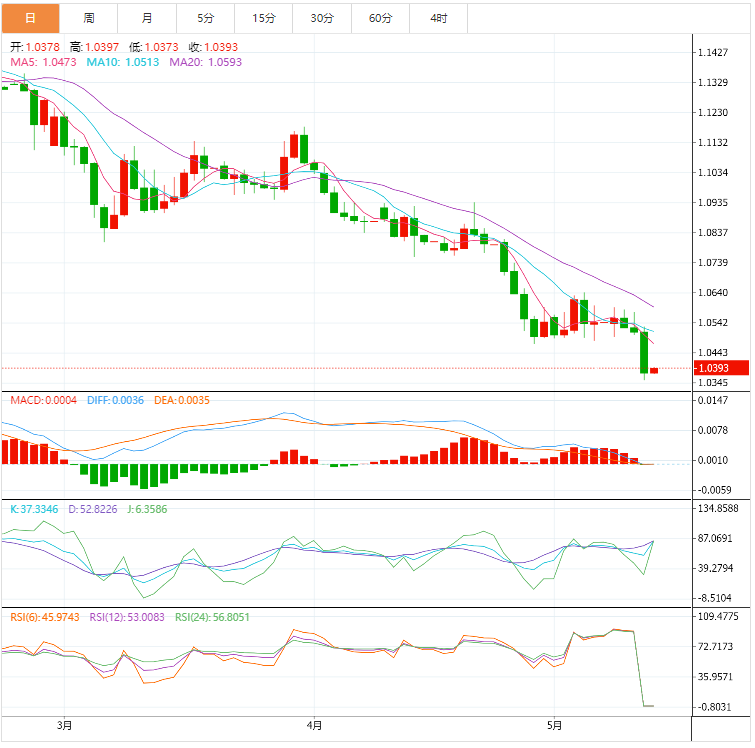
Task: Click the DEA:0.0035 label
Action: [182, 400]
